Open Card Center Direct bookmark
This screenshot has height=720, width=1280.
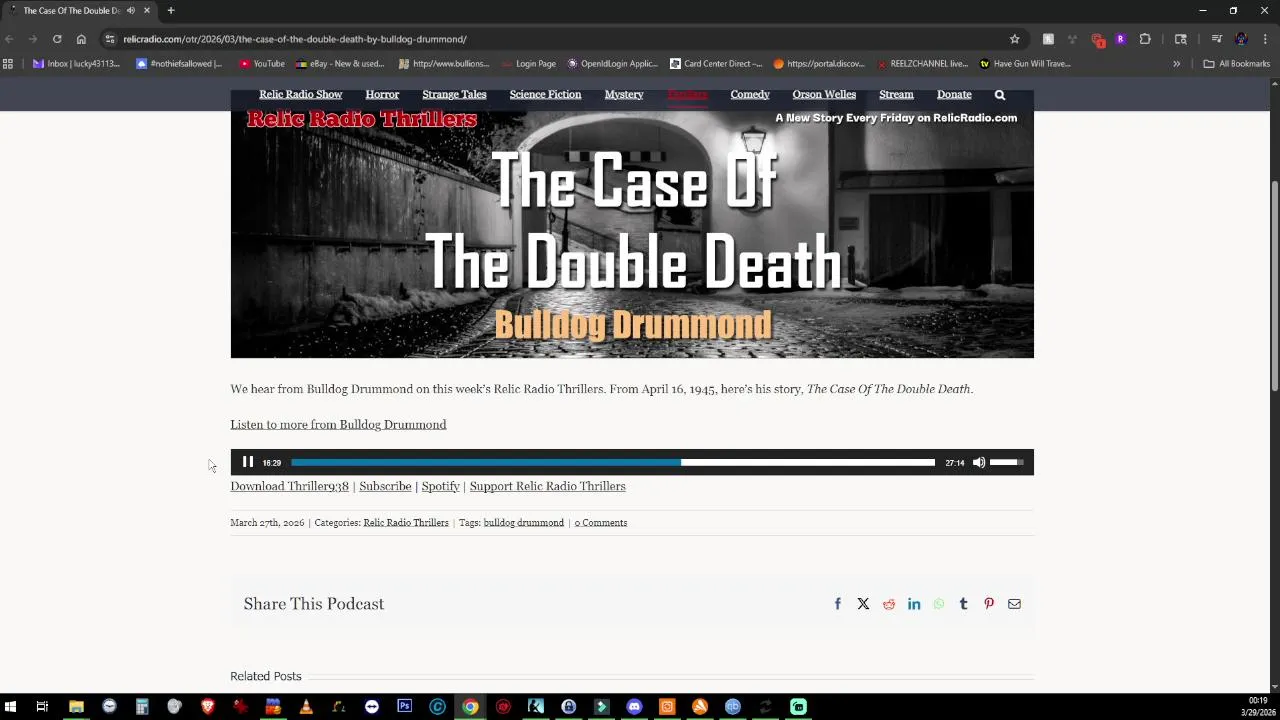click(x=715, y=64)
